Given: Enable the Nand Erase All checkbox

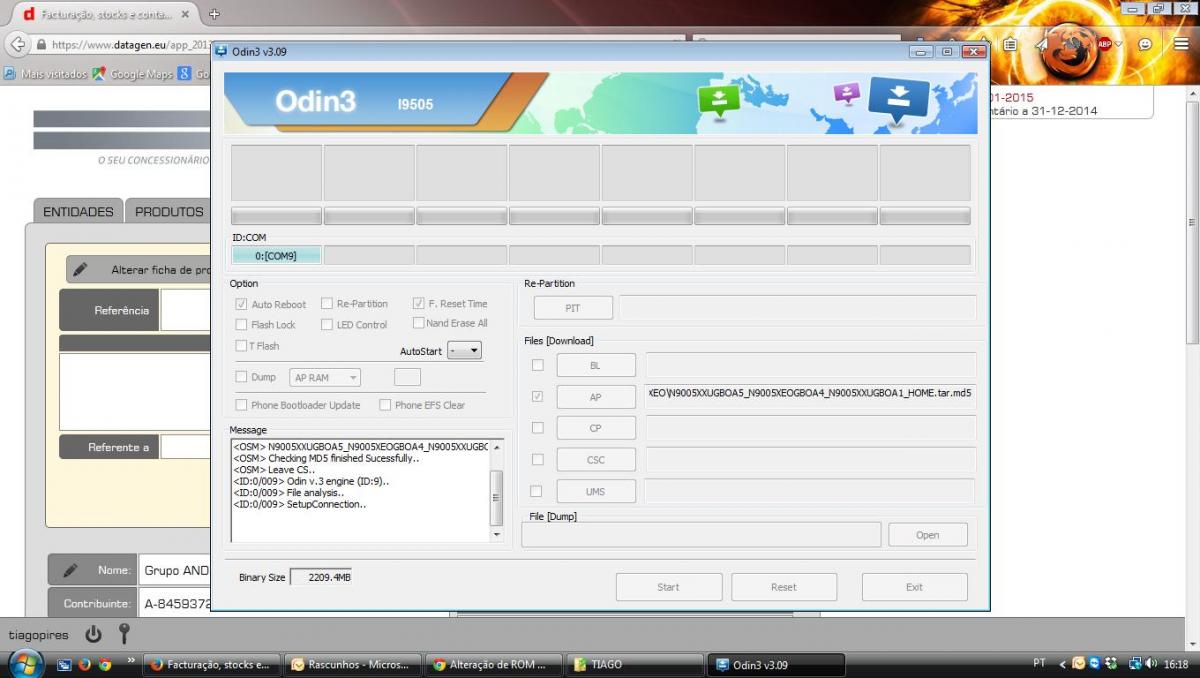Looking at the screenshot, I should click(419, 323).
